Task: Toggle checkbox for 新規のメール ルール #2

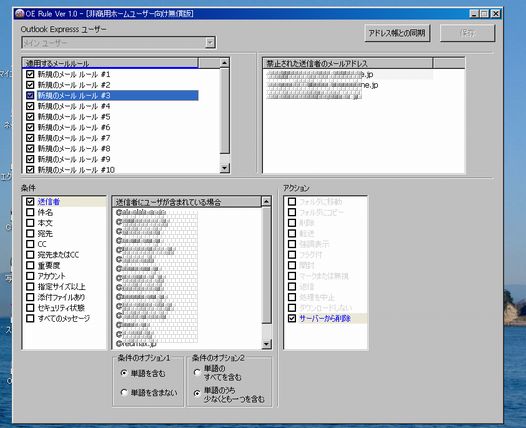Action: 30,85
